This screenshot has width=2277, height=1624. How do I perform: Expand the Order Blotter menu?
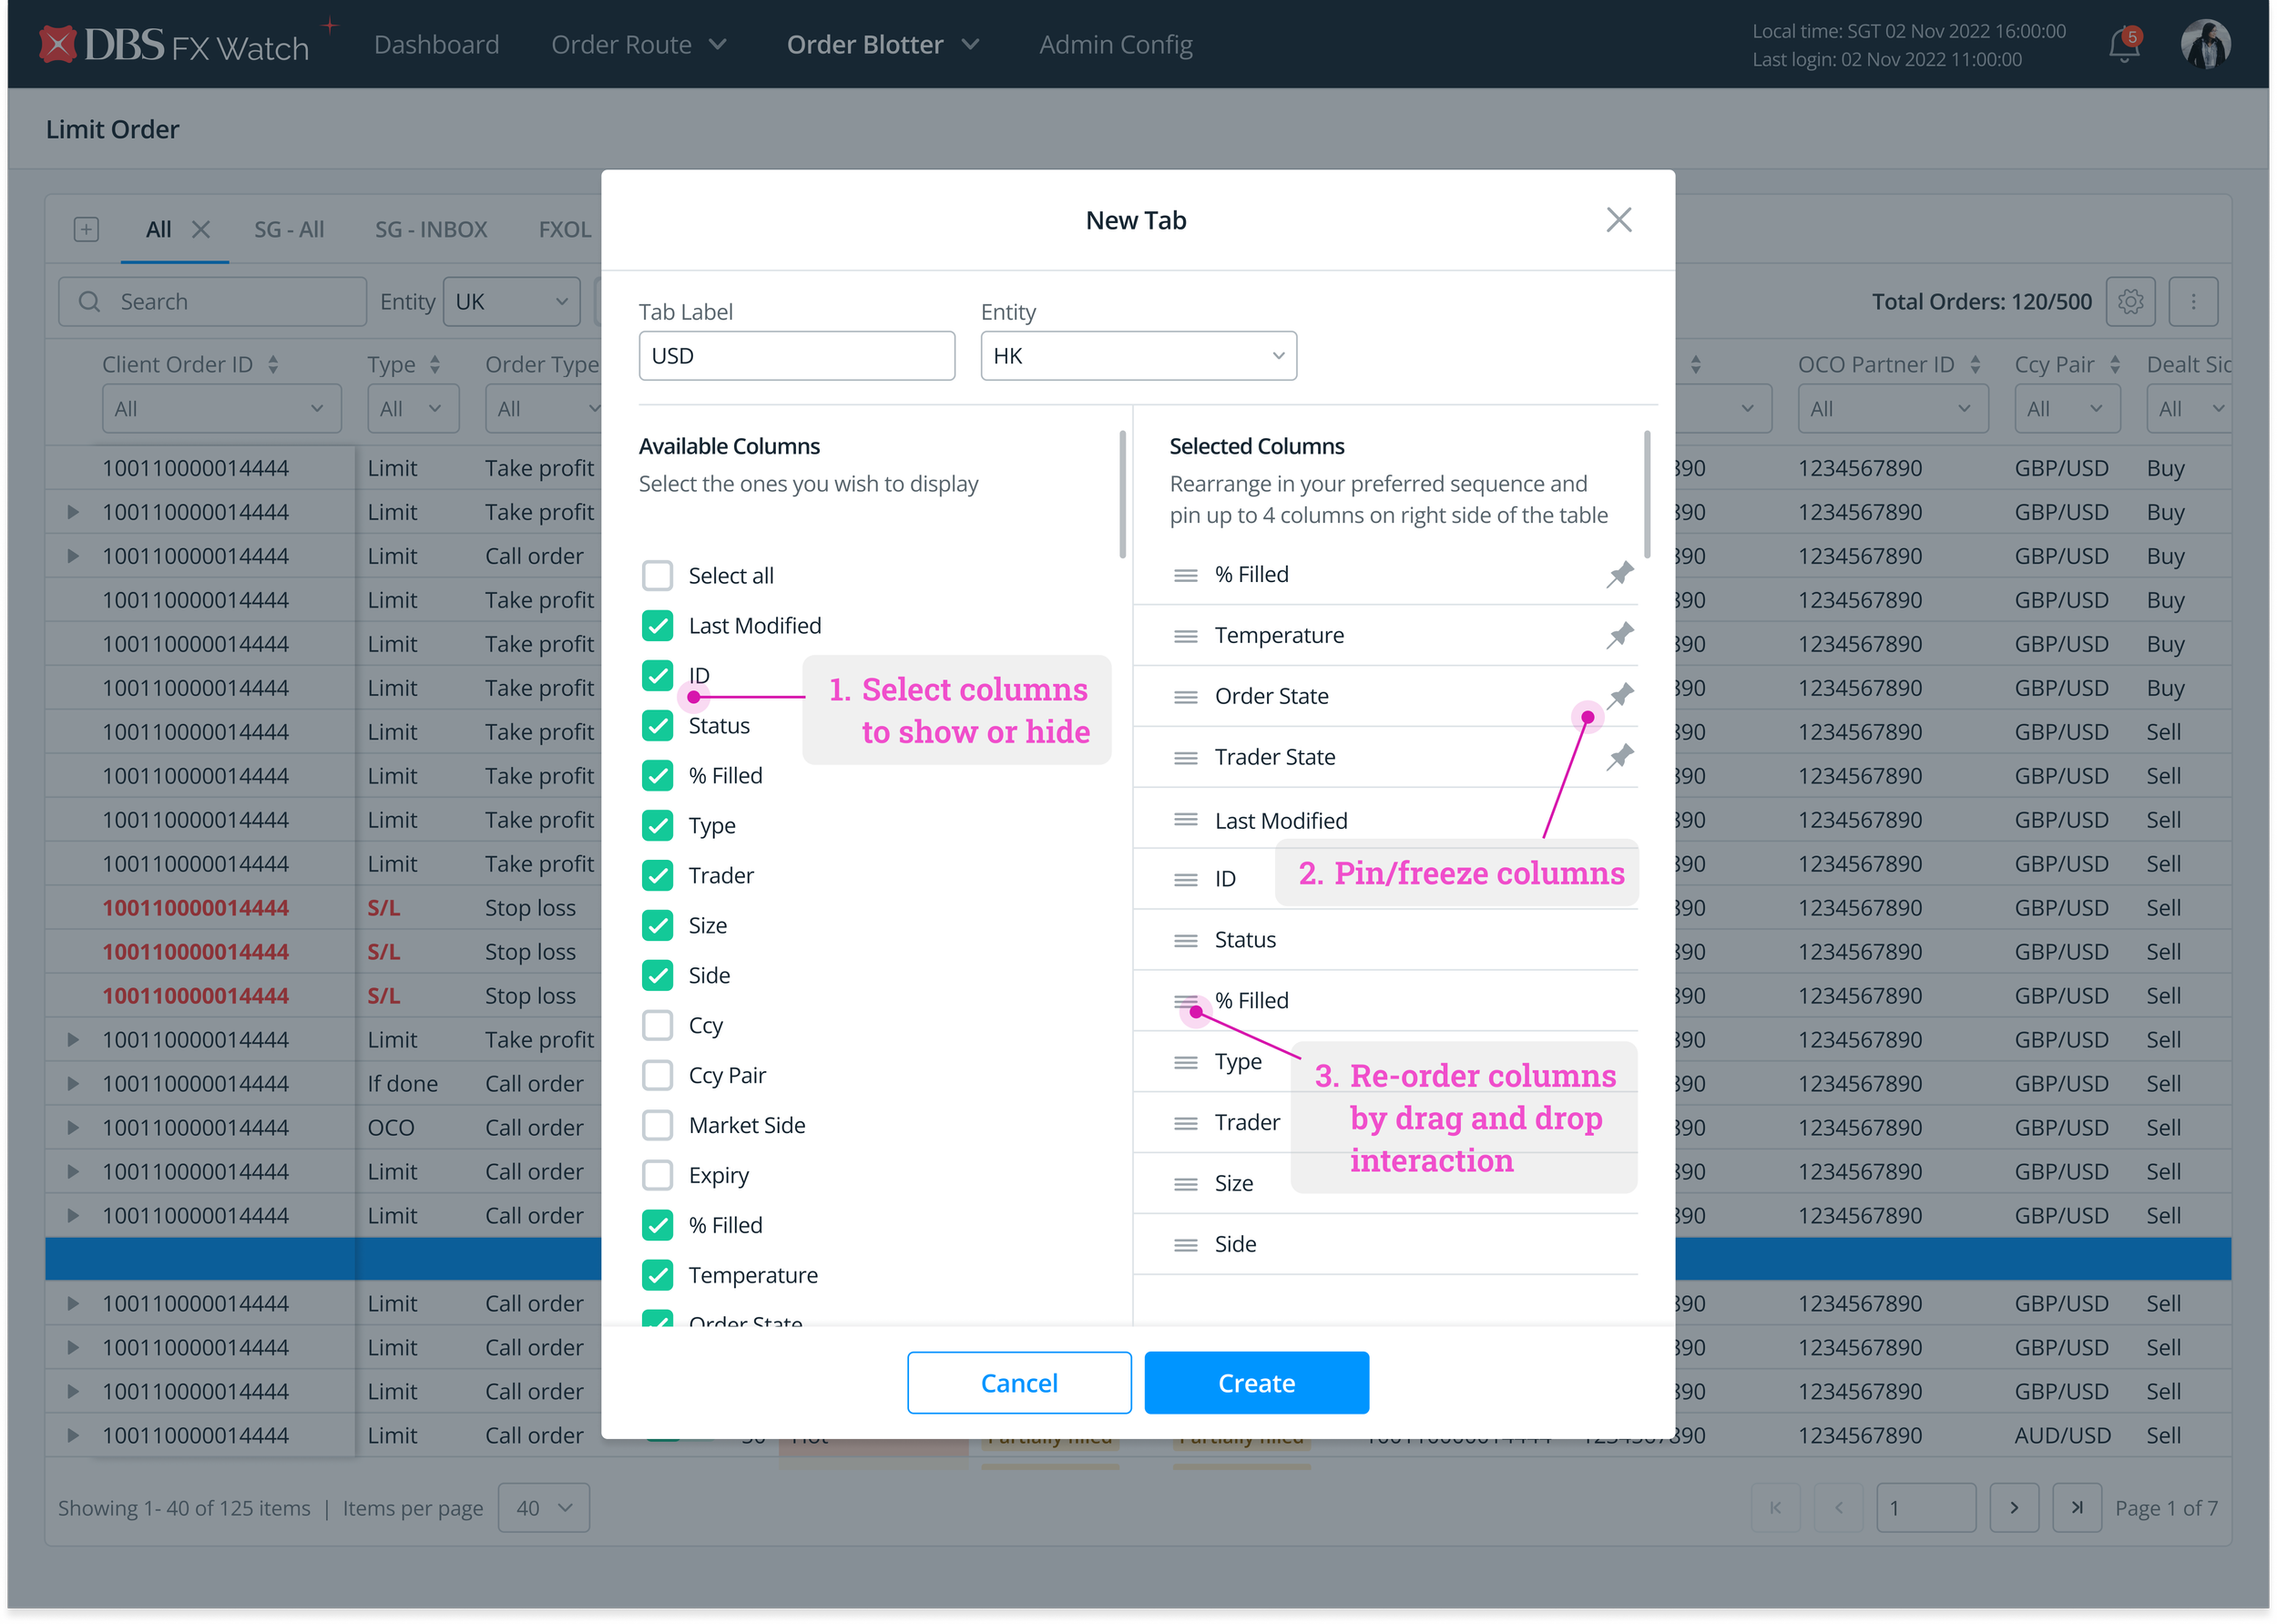882,45
